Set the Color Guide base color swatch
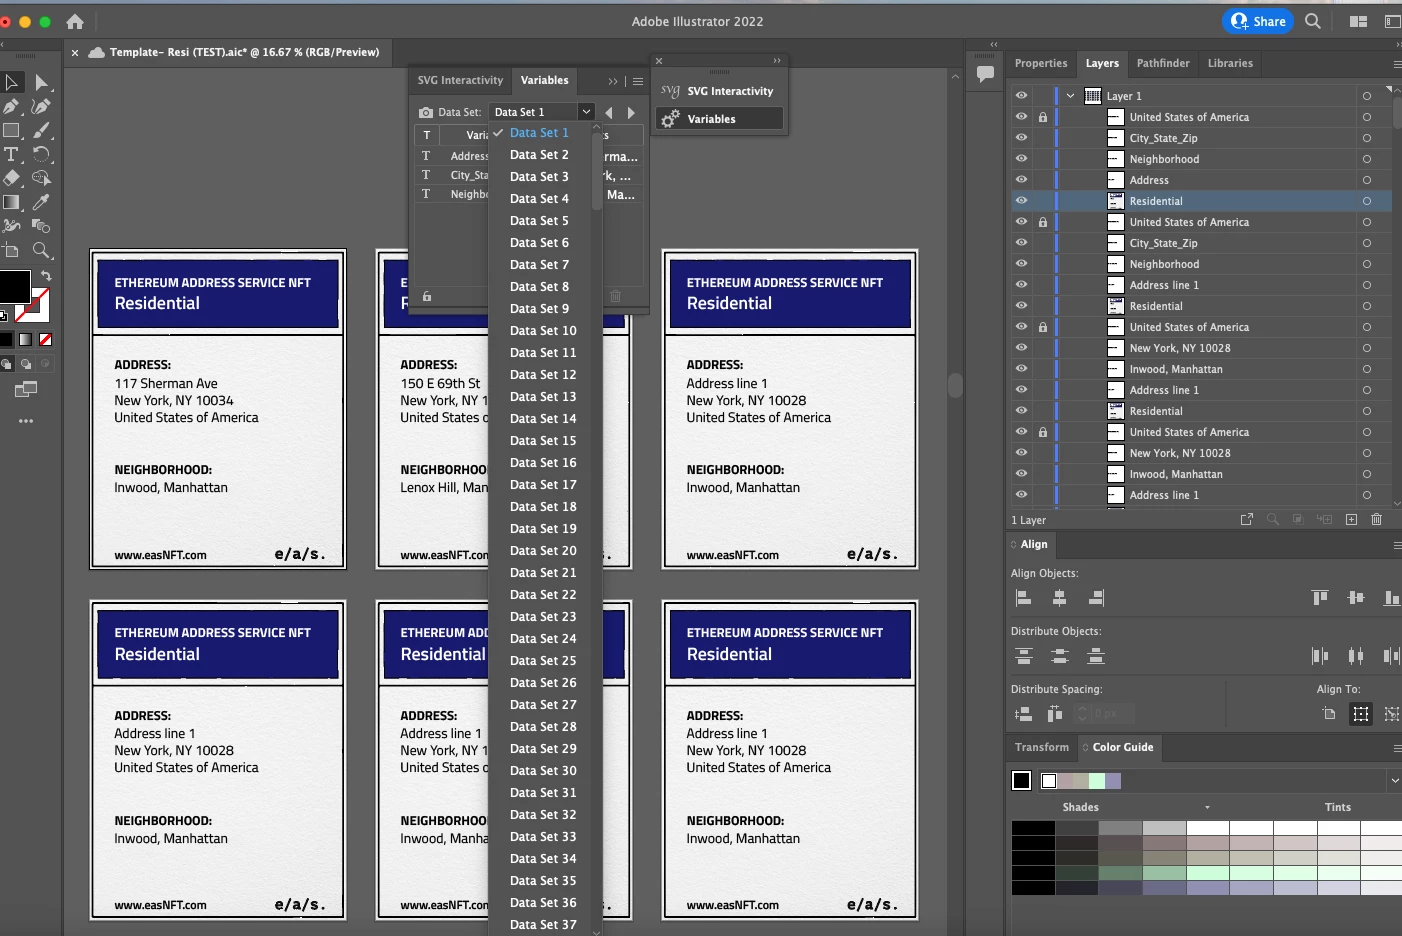Viewport: 1402px width, 936px height. coord(1021,781)
